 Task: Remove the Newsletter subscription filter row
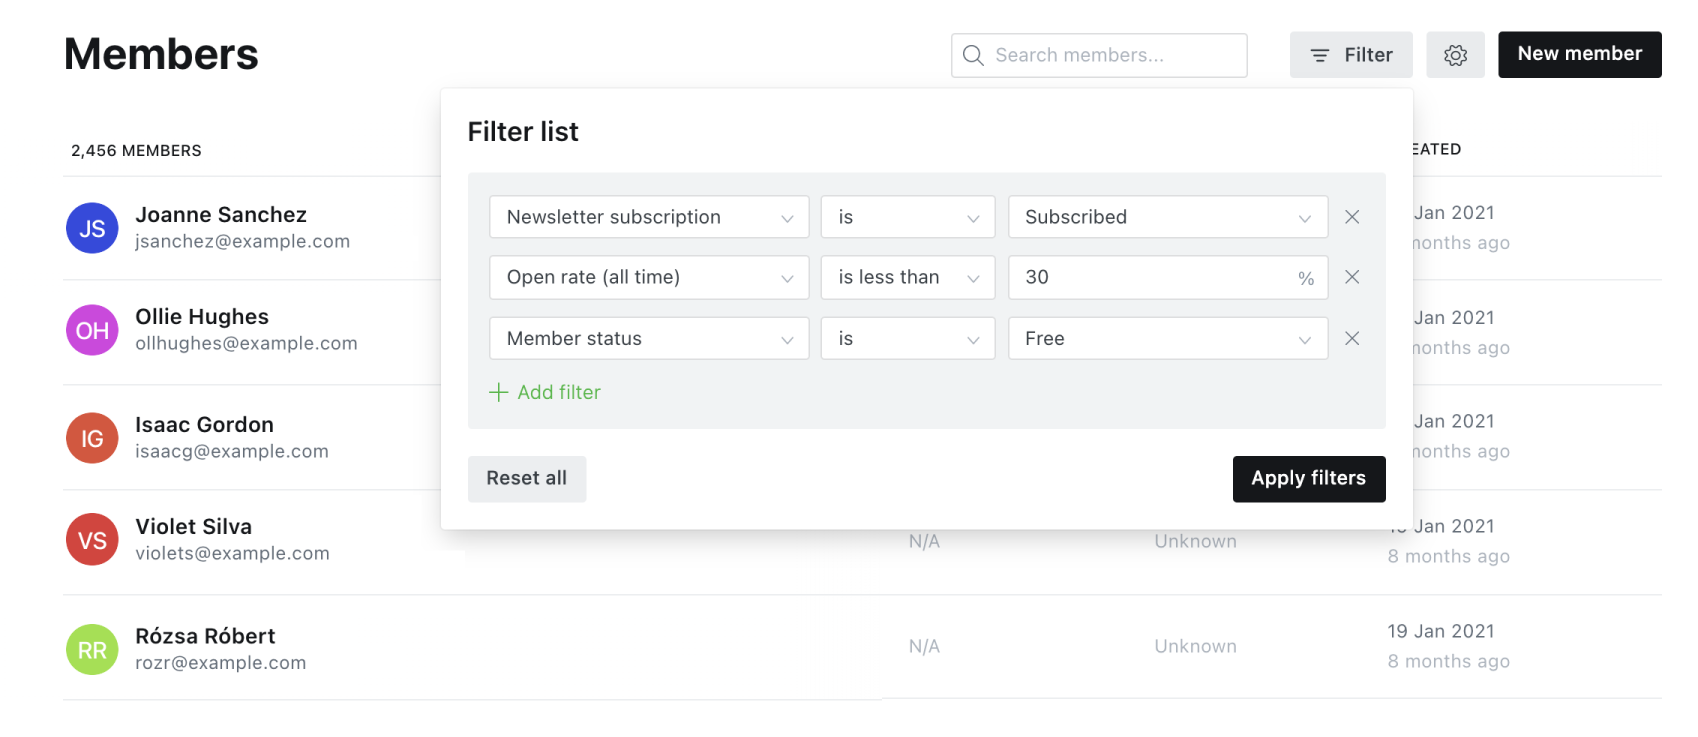click(x=1352, y=217)
